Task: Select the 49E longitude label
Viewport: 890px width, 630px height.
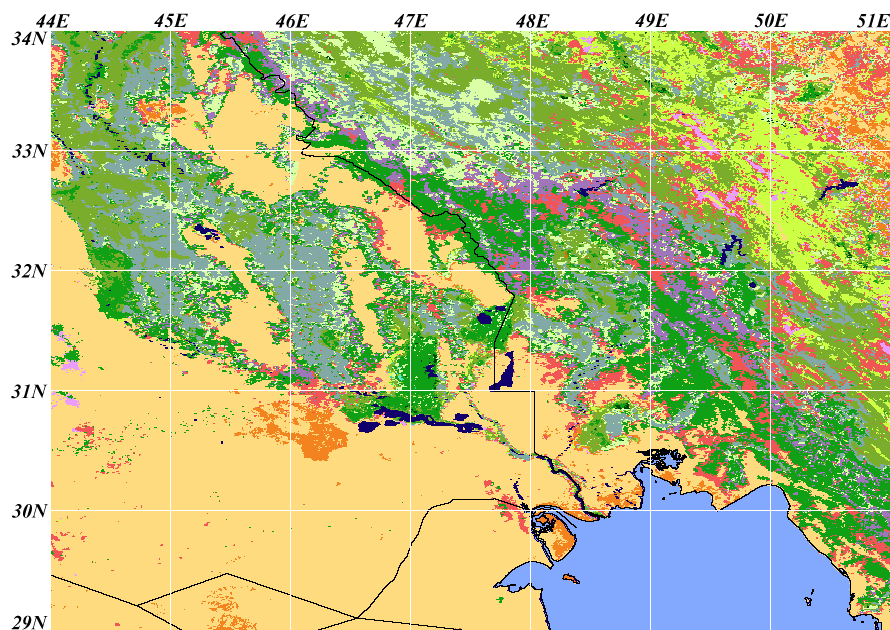Action: (651, 21)
